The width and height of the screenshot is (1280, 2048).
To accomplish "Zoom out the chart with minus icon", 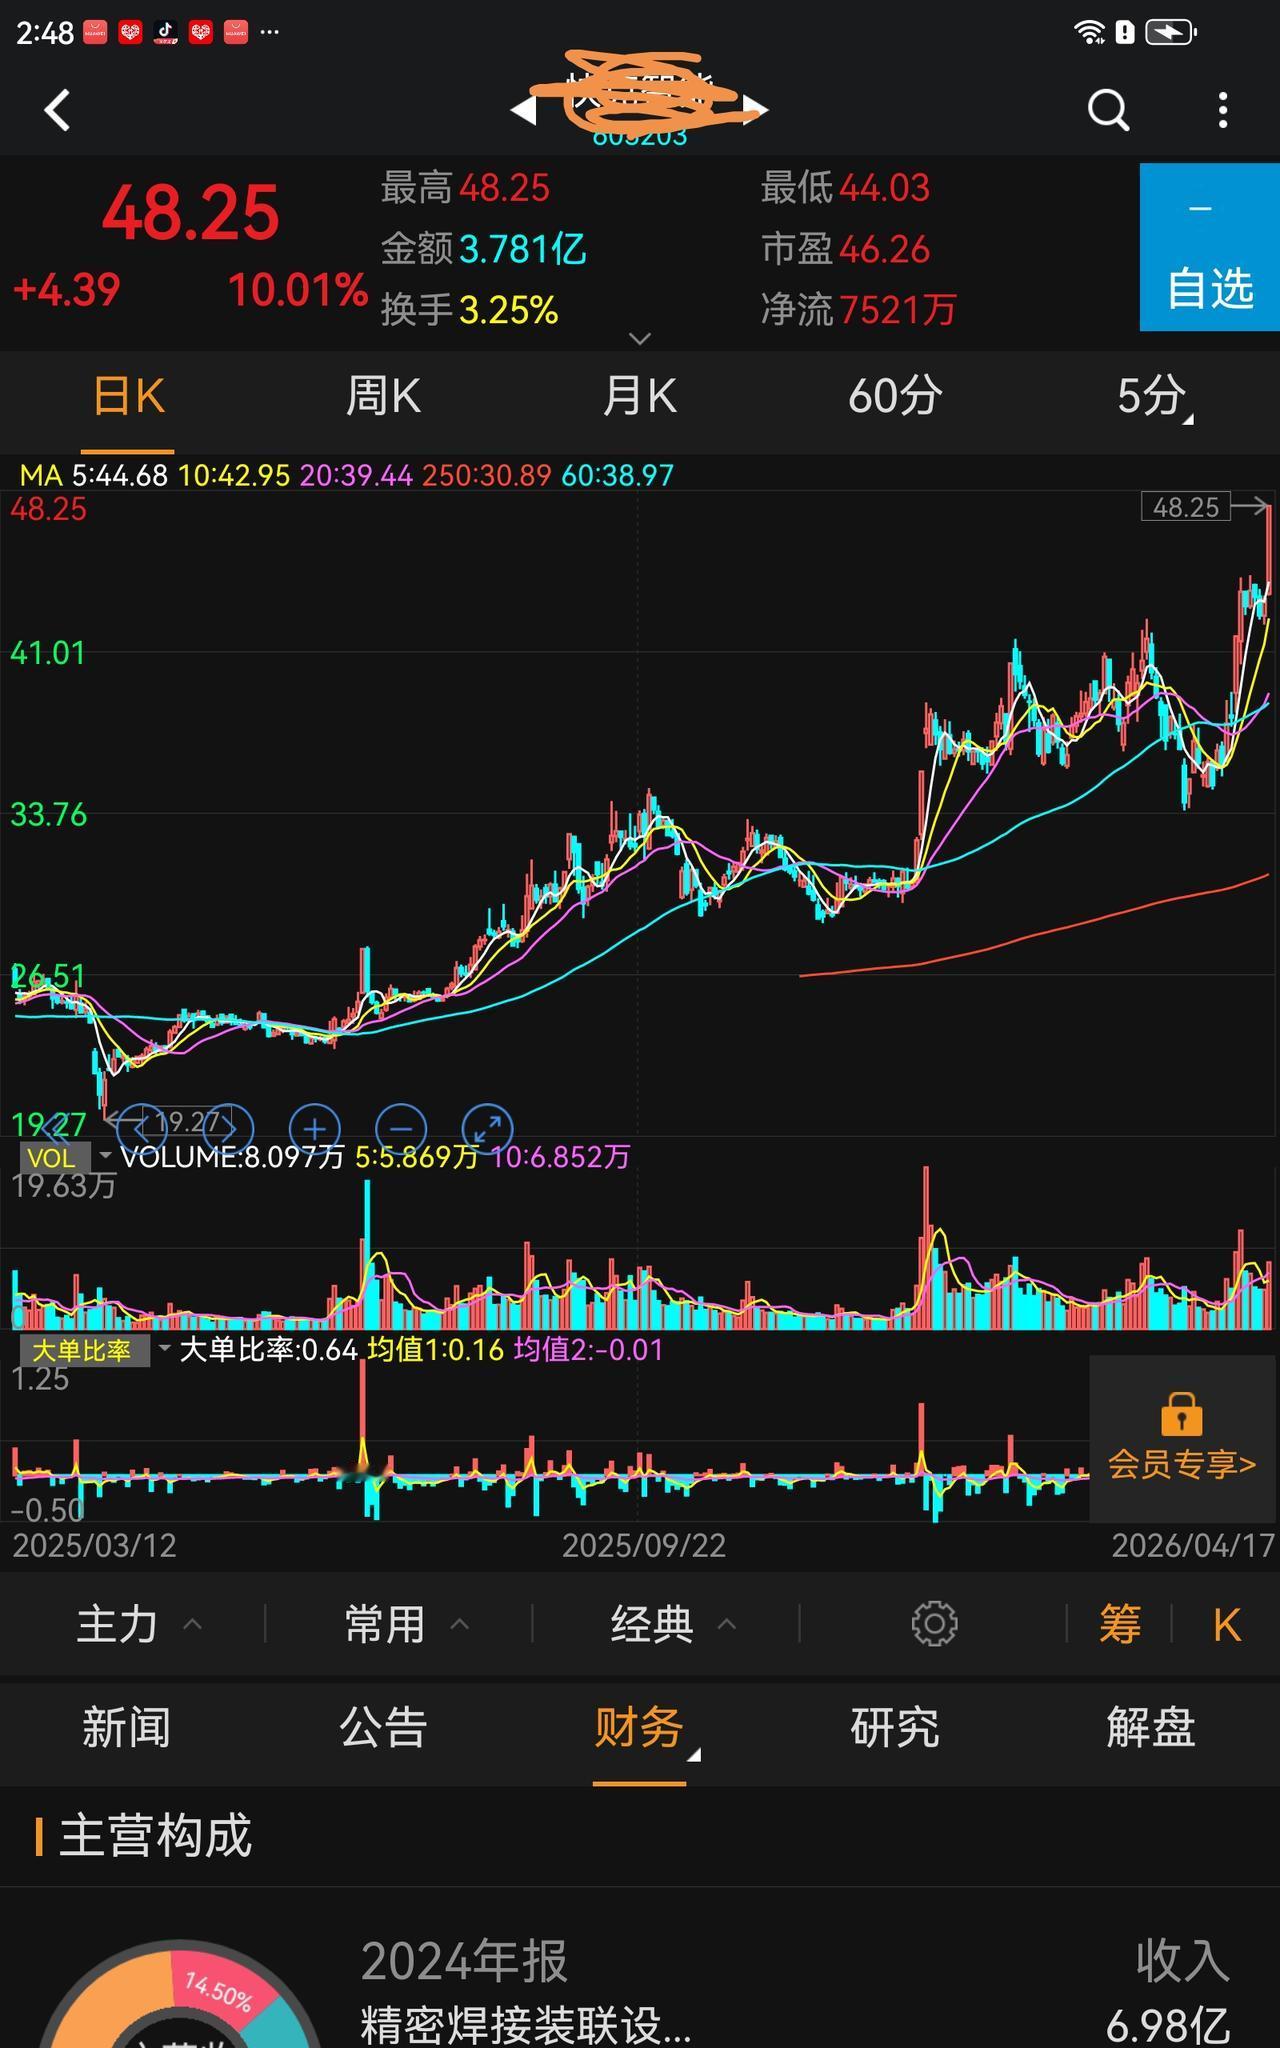I will pyautogui.click(x=401, y=1129).
